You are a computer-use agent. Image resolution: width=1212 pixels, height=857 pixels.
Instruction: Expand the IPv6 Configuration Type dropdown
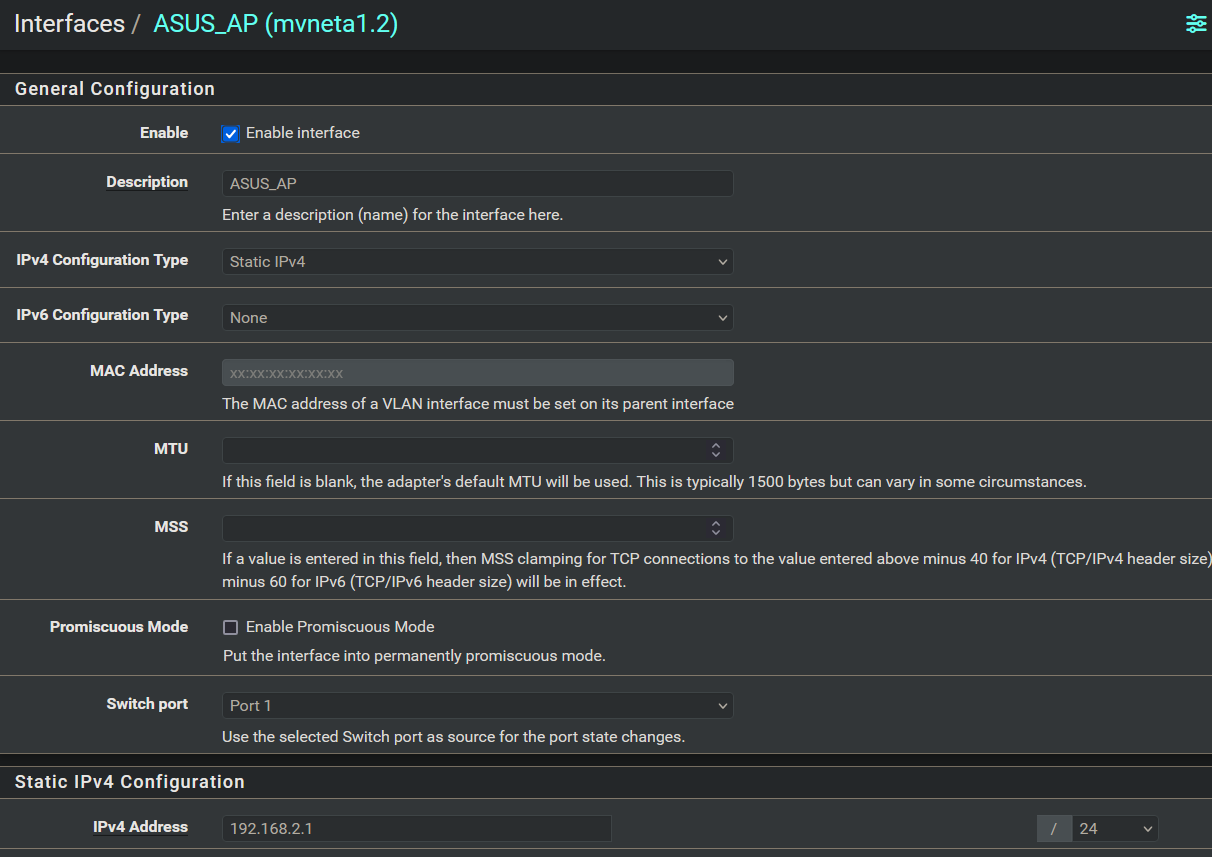pyautogui.click(x=477, y=318)
